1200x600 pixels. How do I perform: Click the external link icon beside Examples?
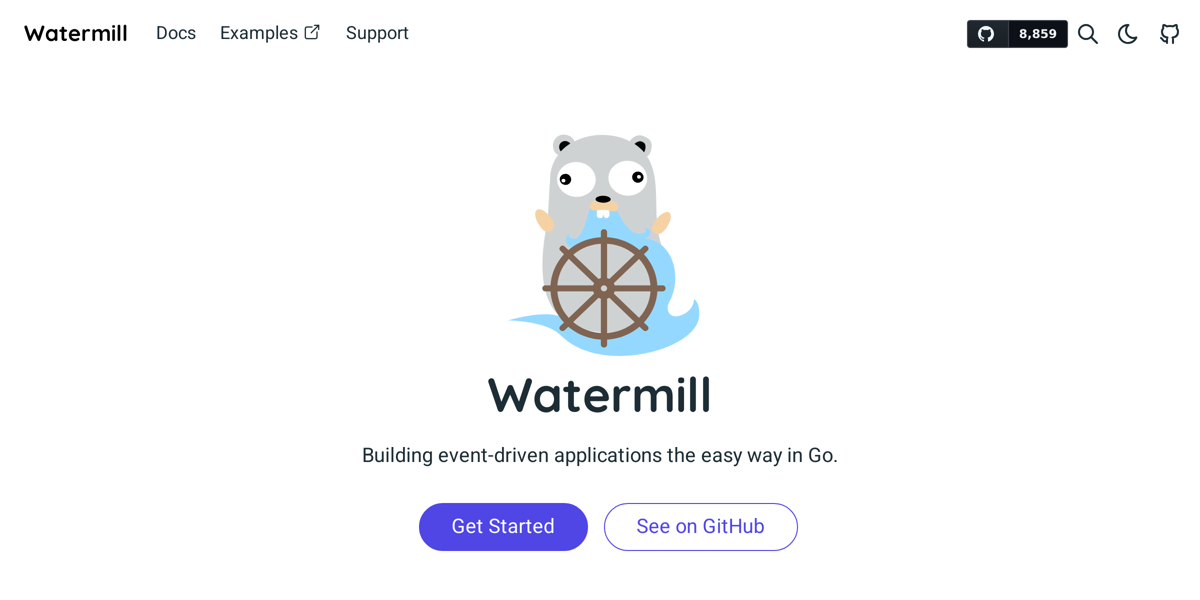pyautogui.click(x=312, y=32)
